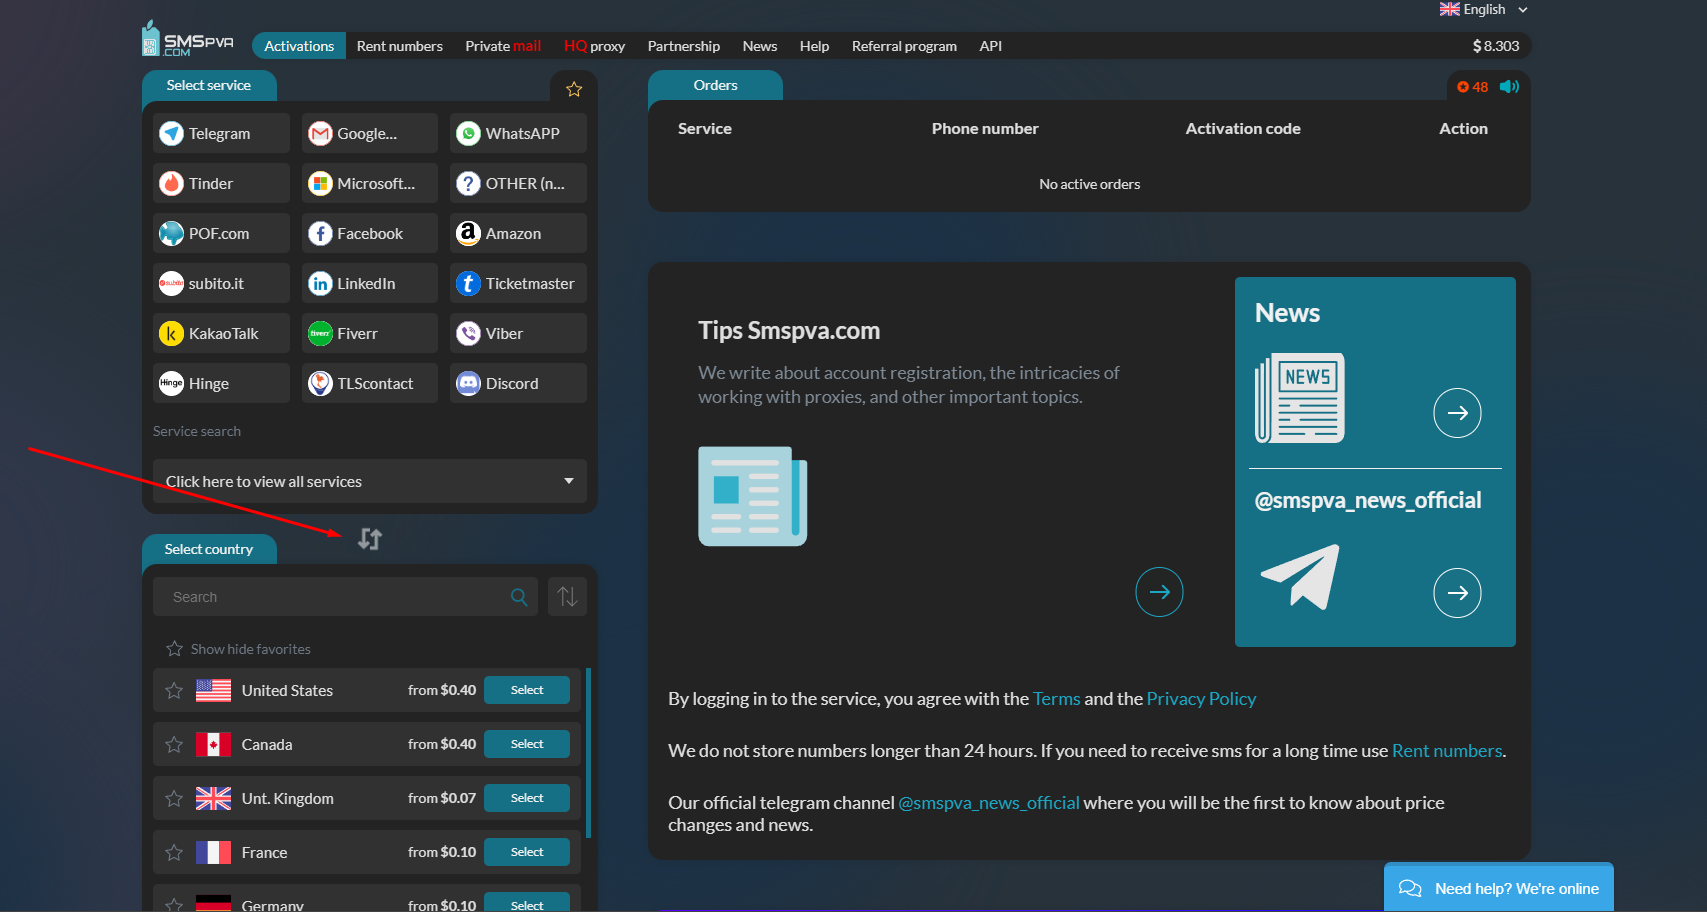This screenshot has width=1707, height=912.
Task: Open 'Need help? We're online' chat
Action: (1499, 888)
